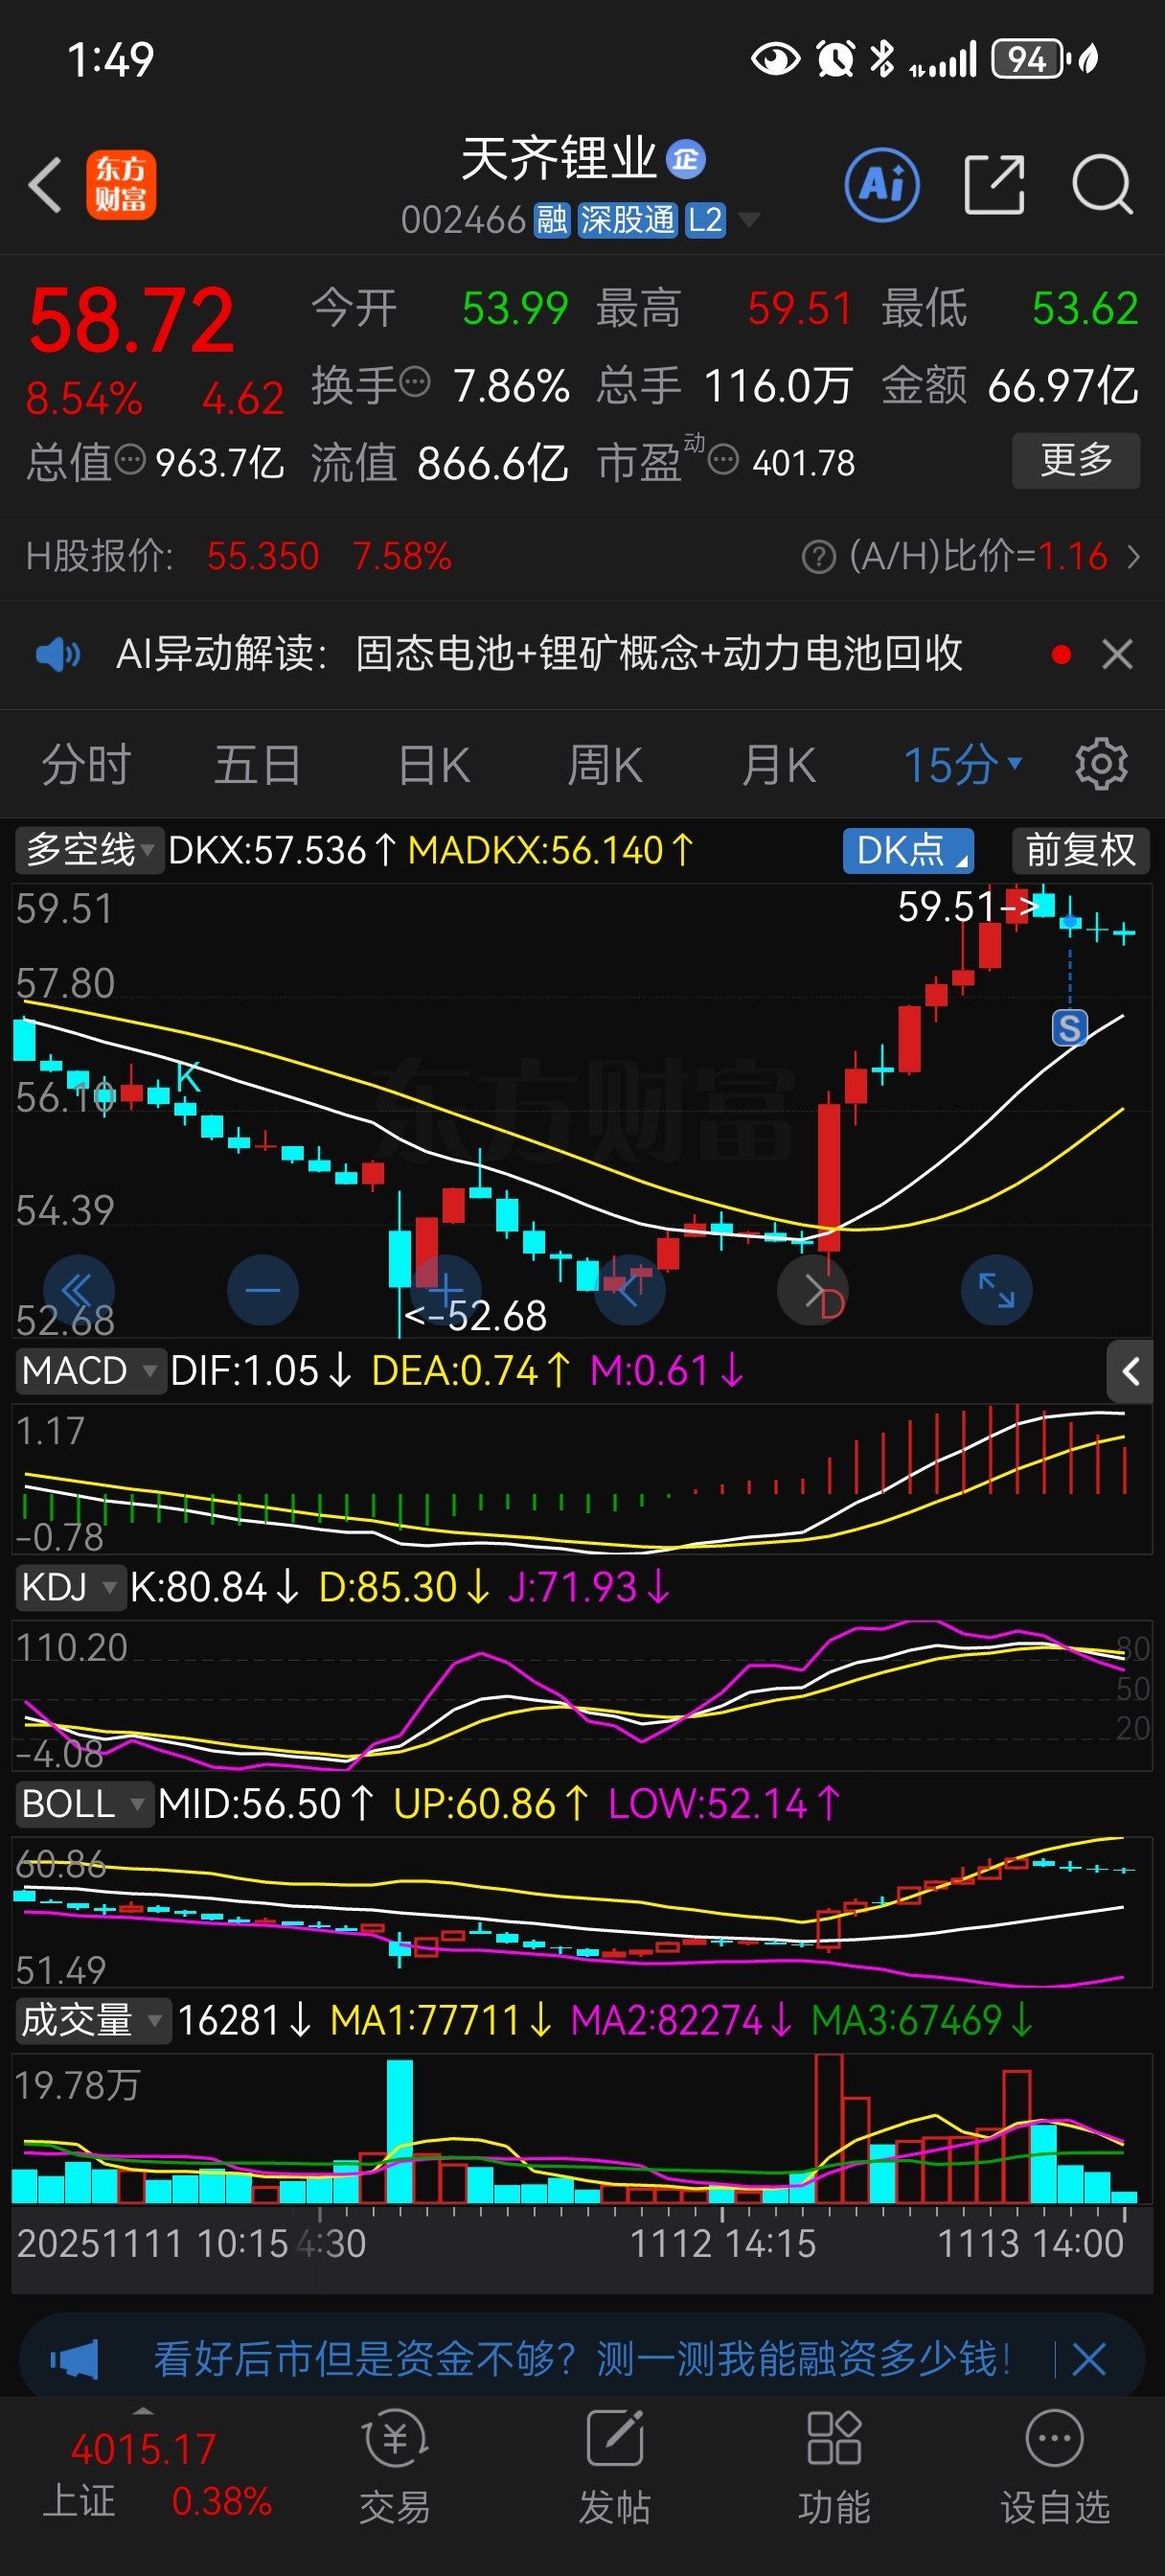The image size is (1165, 2576).
Task: Tap the 上证 index 4015.17
Action: pos(143,2450)
